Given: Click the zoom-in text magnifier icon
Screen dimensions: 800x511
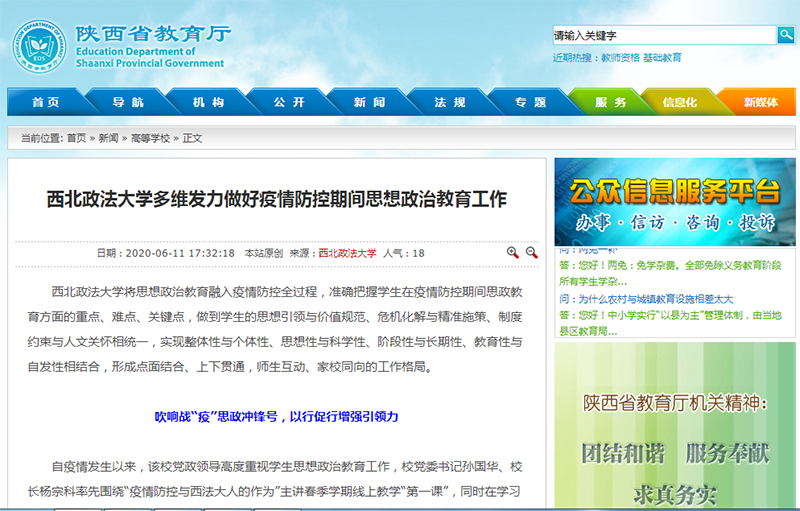Looking at the screenshot, I should pos(513,253).
